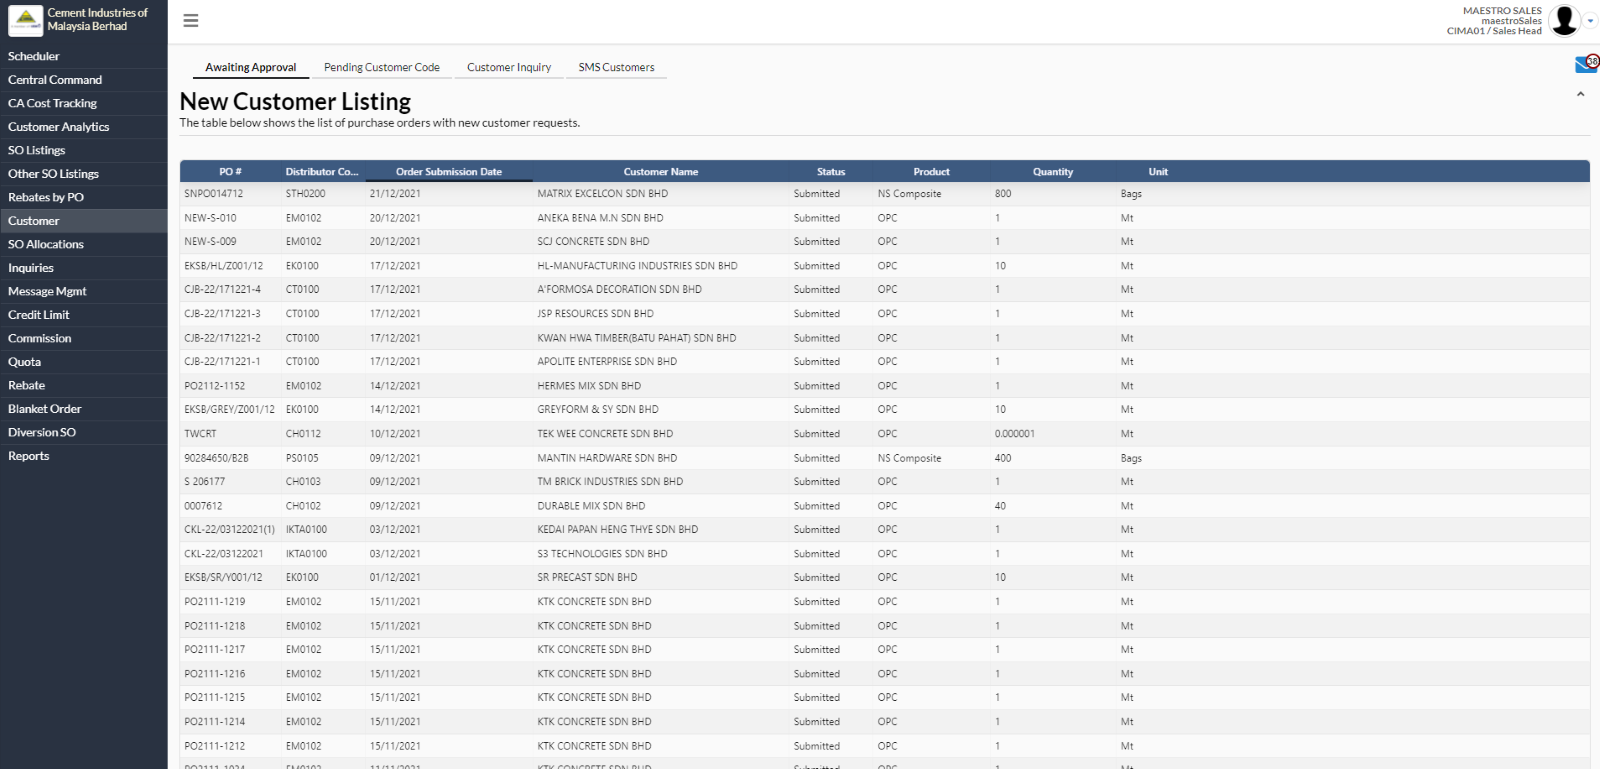
Task: Select Customer in the sidebar
Action: coord(84,221)
